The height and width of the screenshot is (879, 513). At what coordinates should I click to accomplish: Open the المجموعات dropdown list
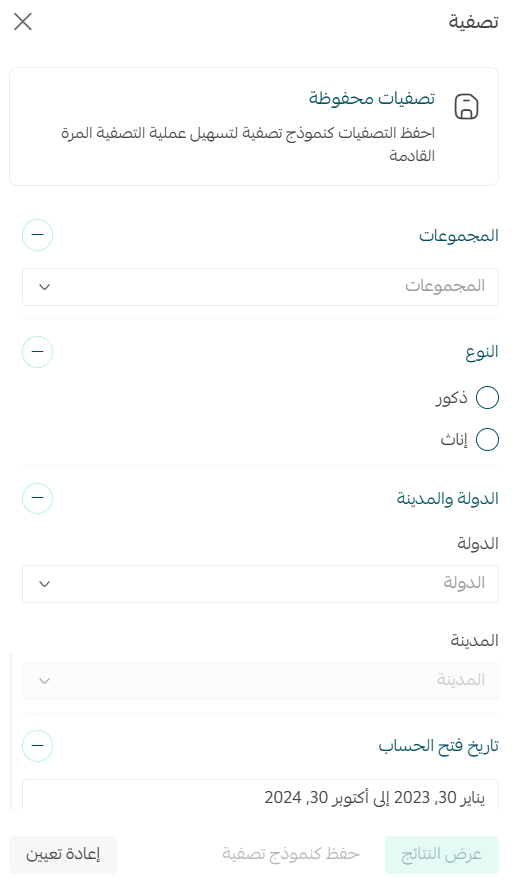[260, 287]
